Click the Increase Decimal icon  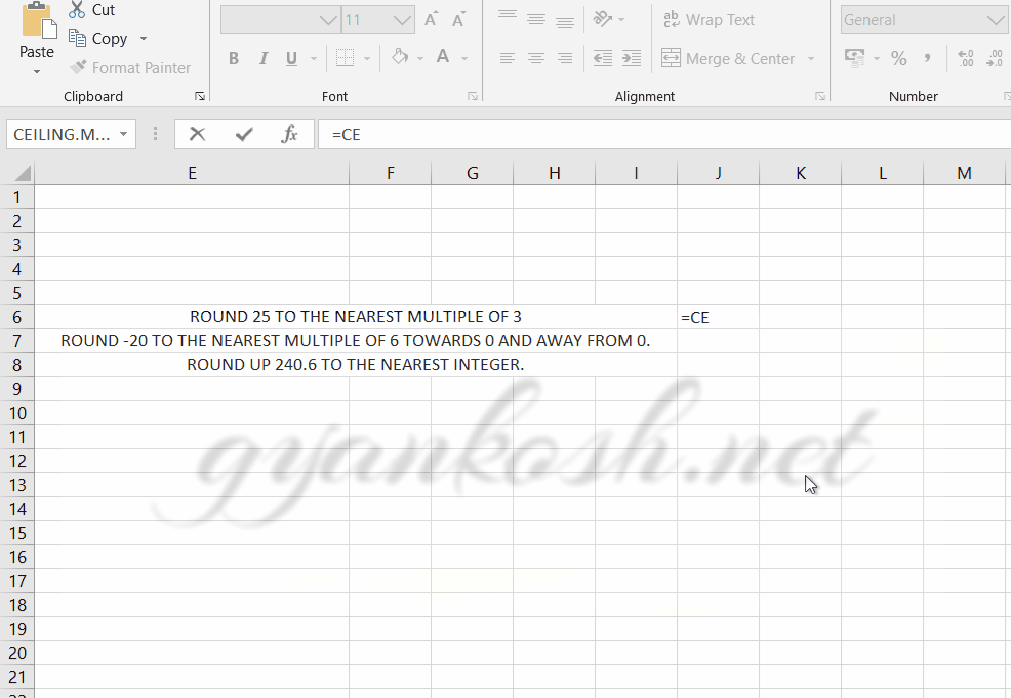(964, 58)
